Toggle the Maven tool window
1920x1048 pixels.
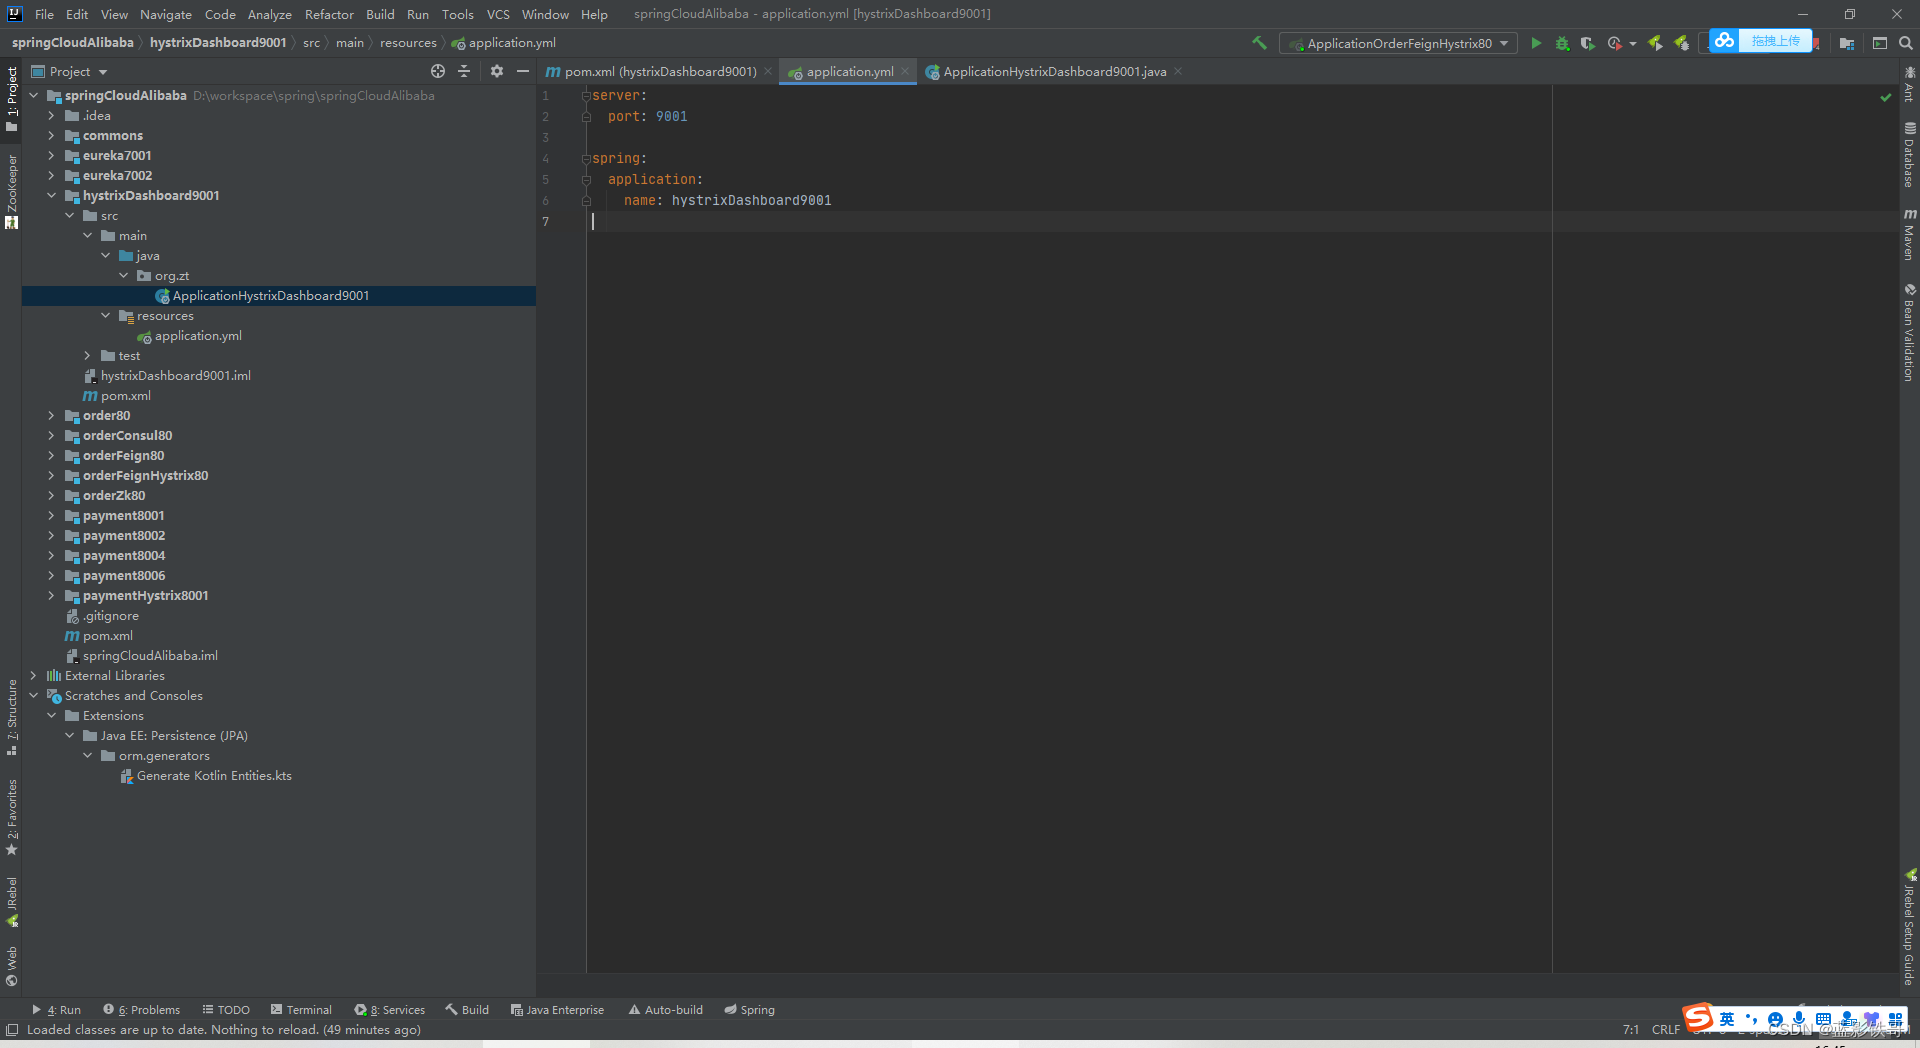pos(1909,234)
